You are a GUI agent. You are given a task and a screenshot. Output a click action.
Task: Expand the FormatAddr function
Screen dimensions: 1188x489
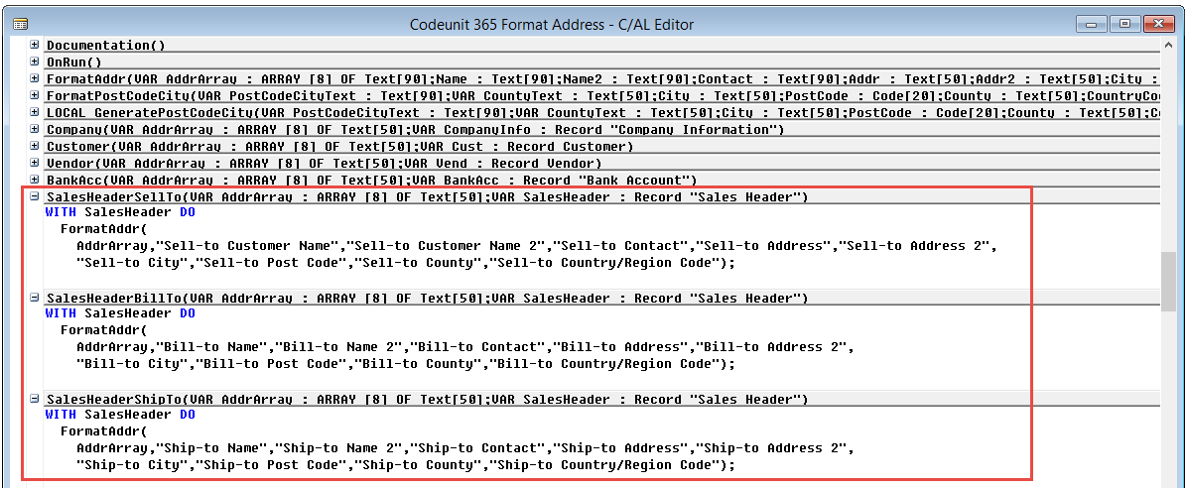pos(35,79)
